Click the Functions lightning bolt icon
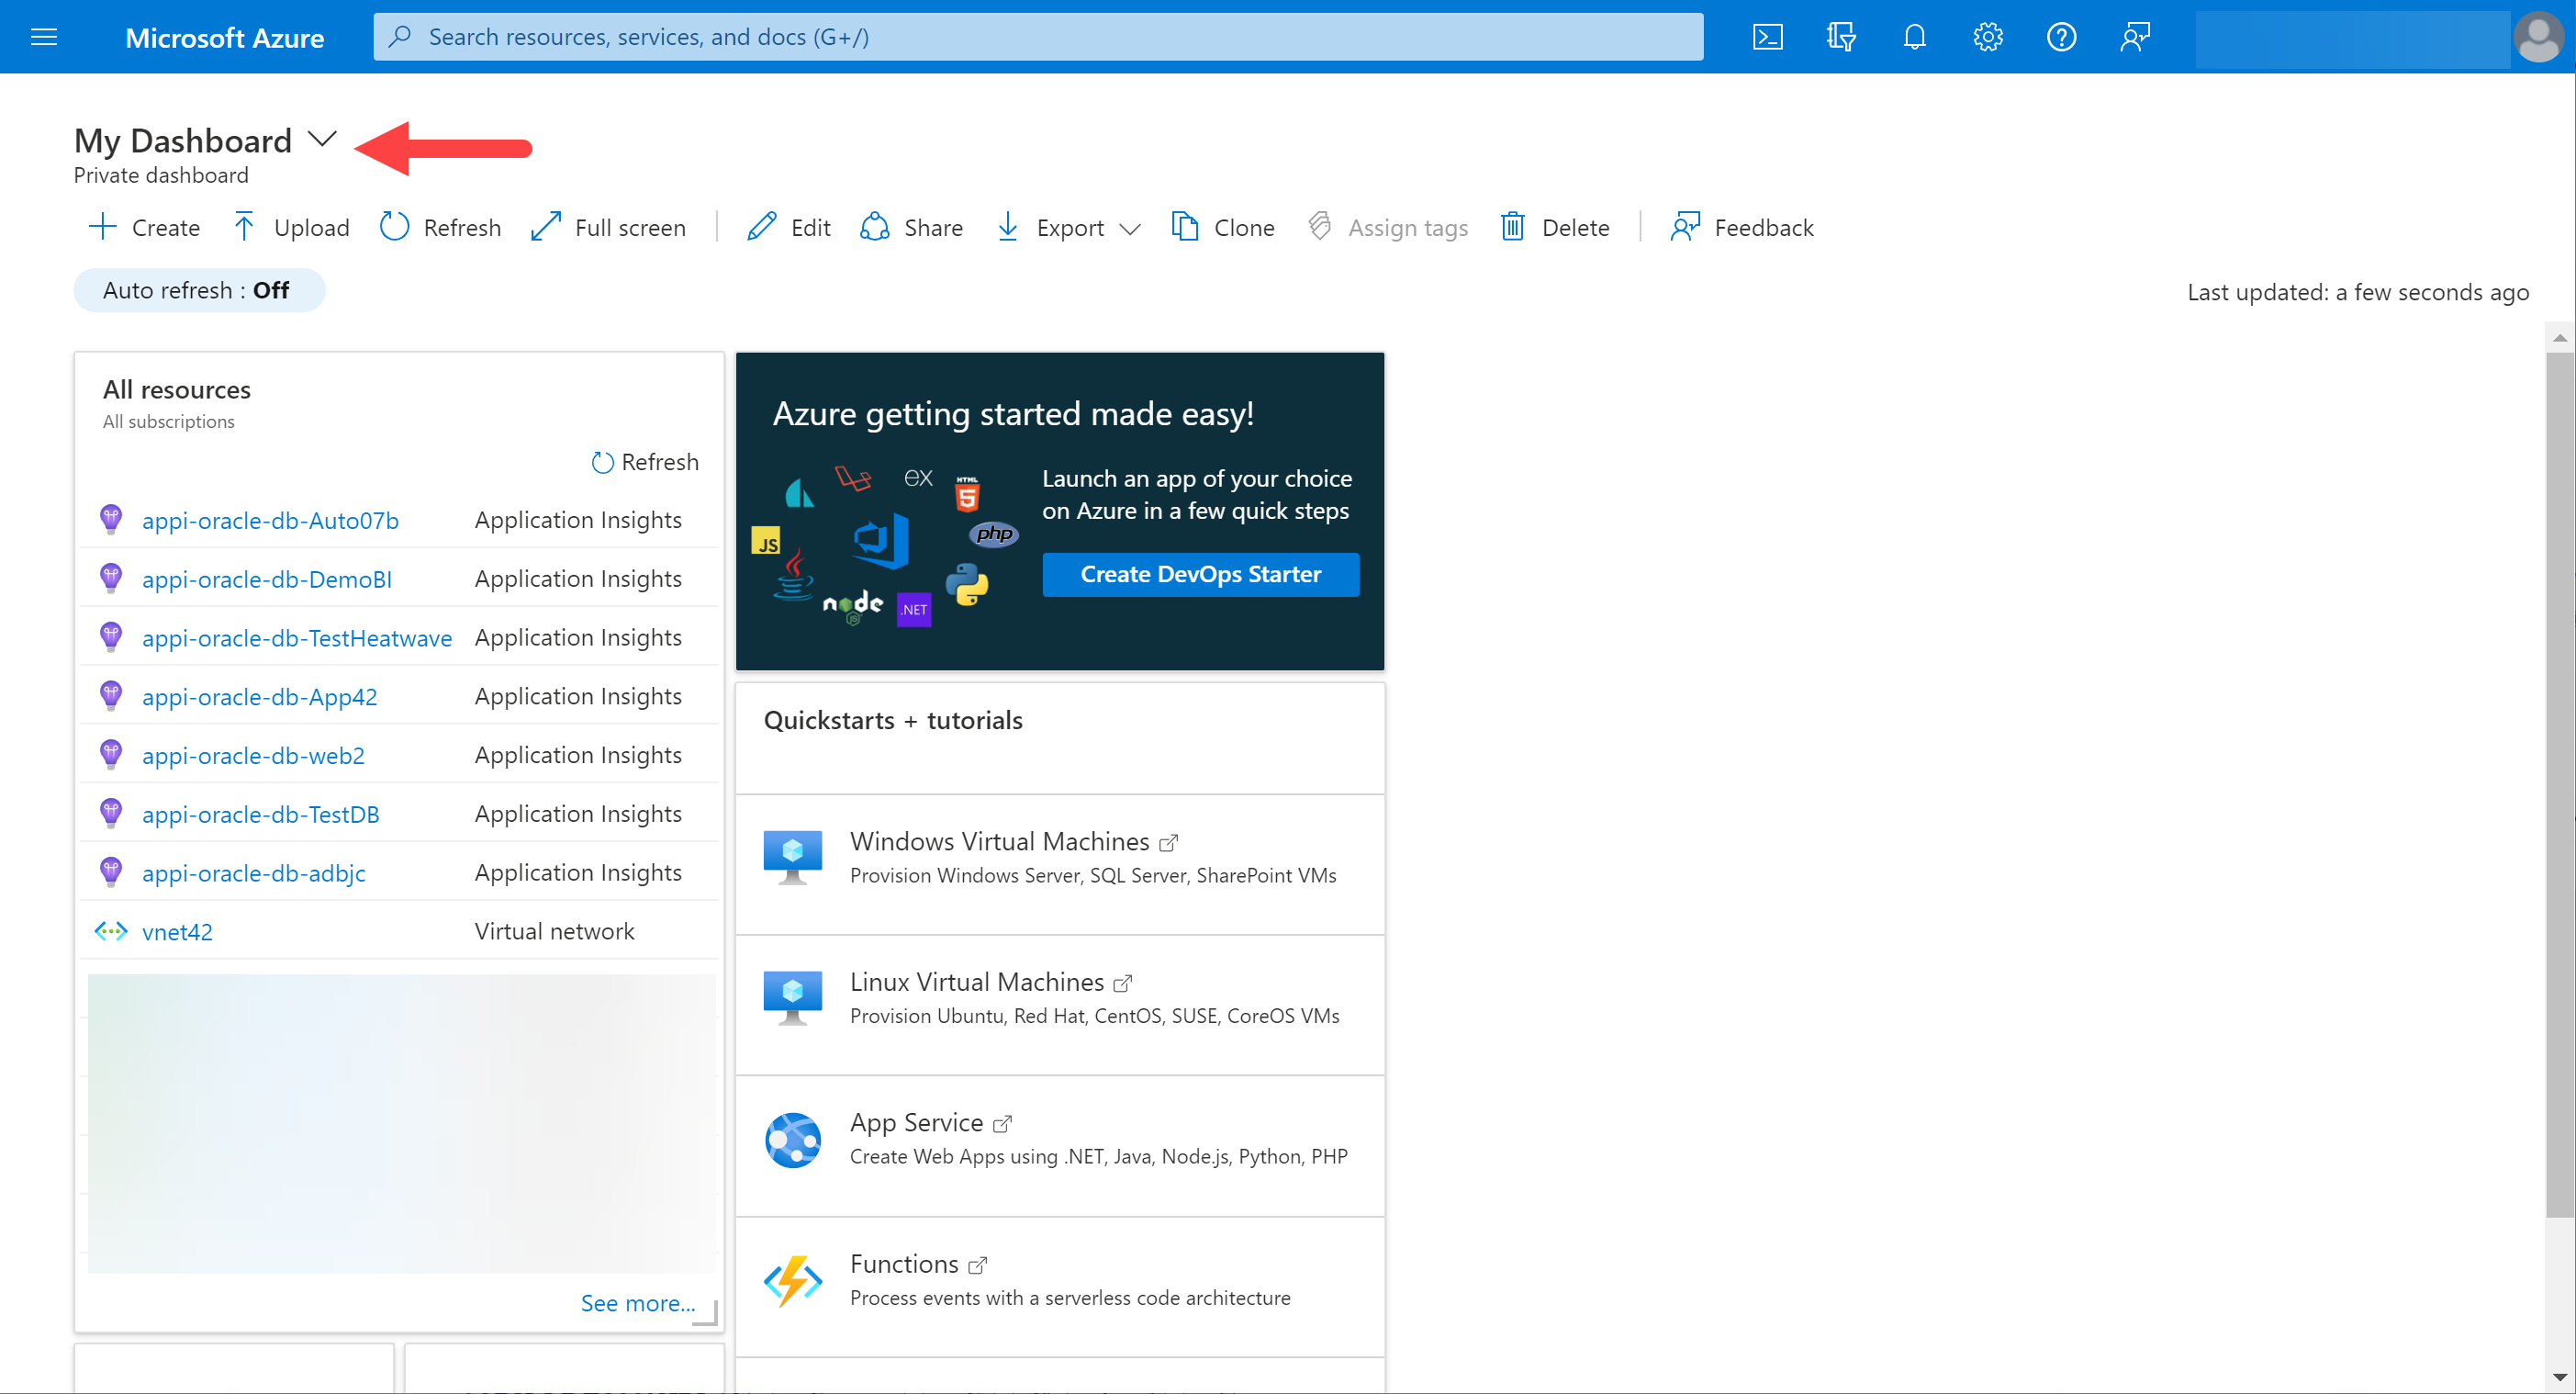Image resolution: width=2576 pixels, height=1394 pixels. [x=793, y=1281]
